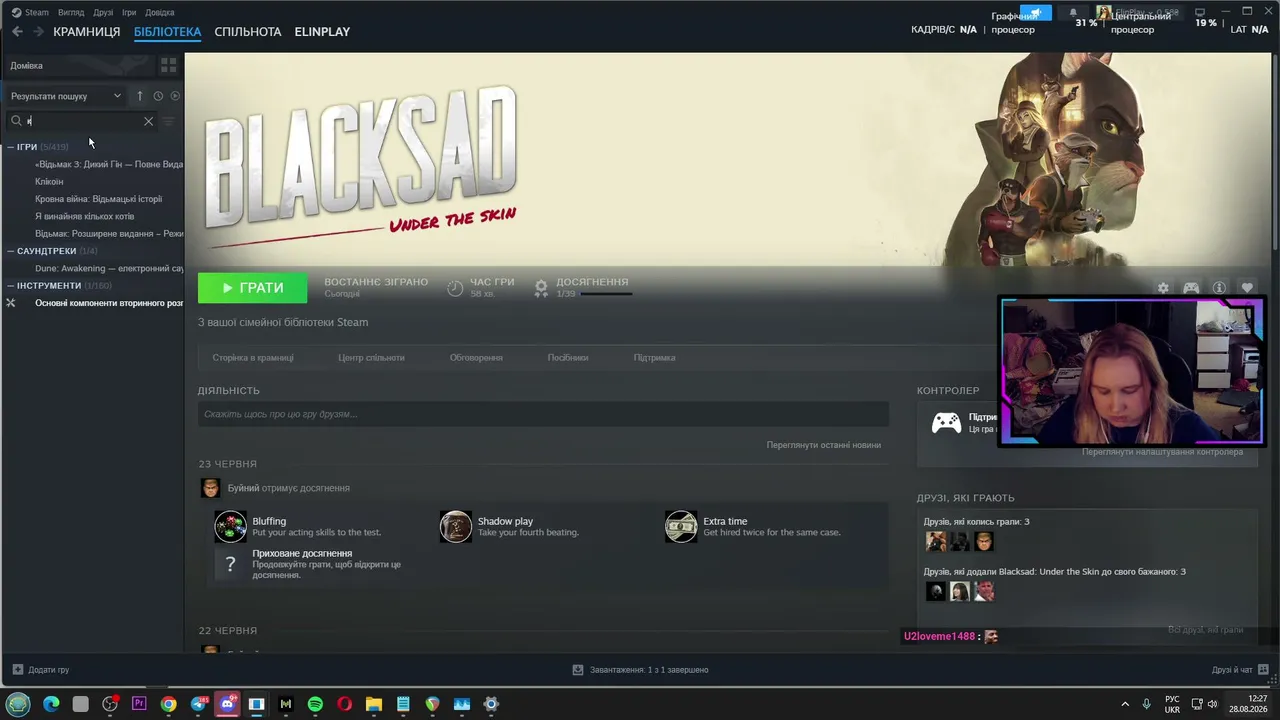Open the Вигляд menu
The height and width of the screenshot is (720, 1280).
(x=71, y=13)
